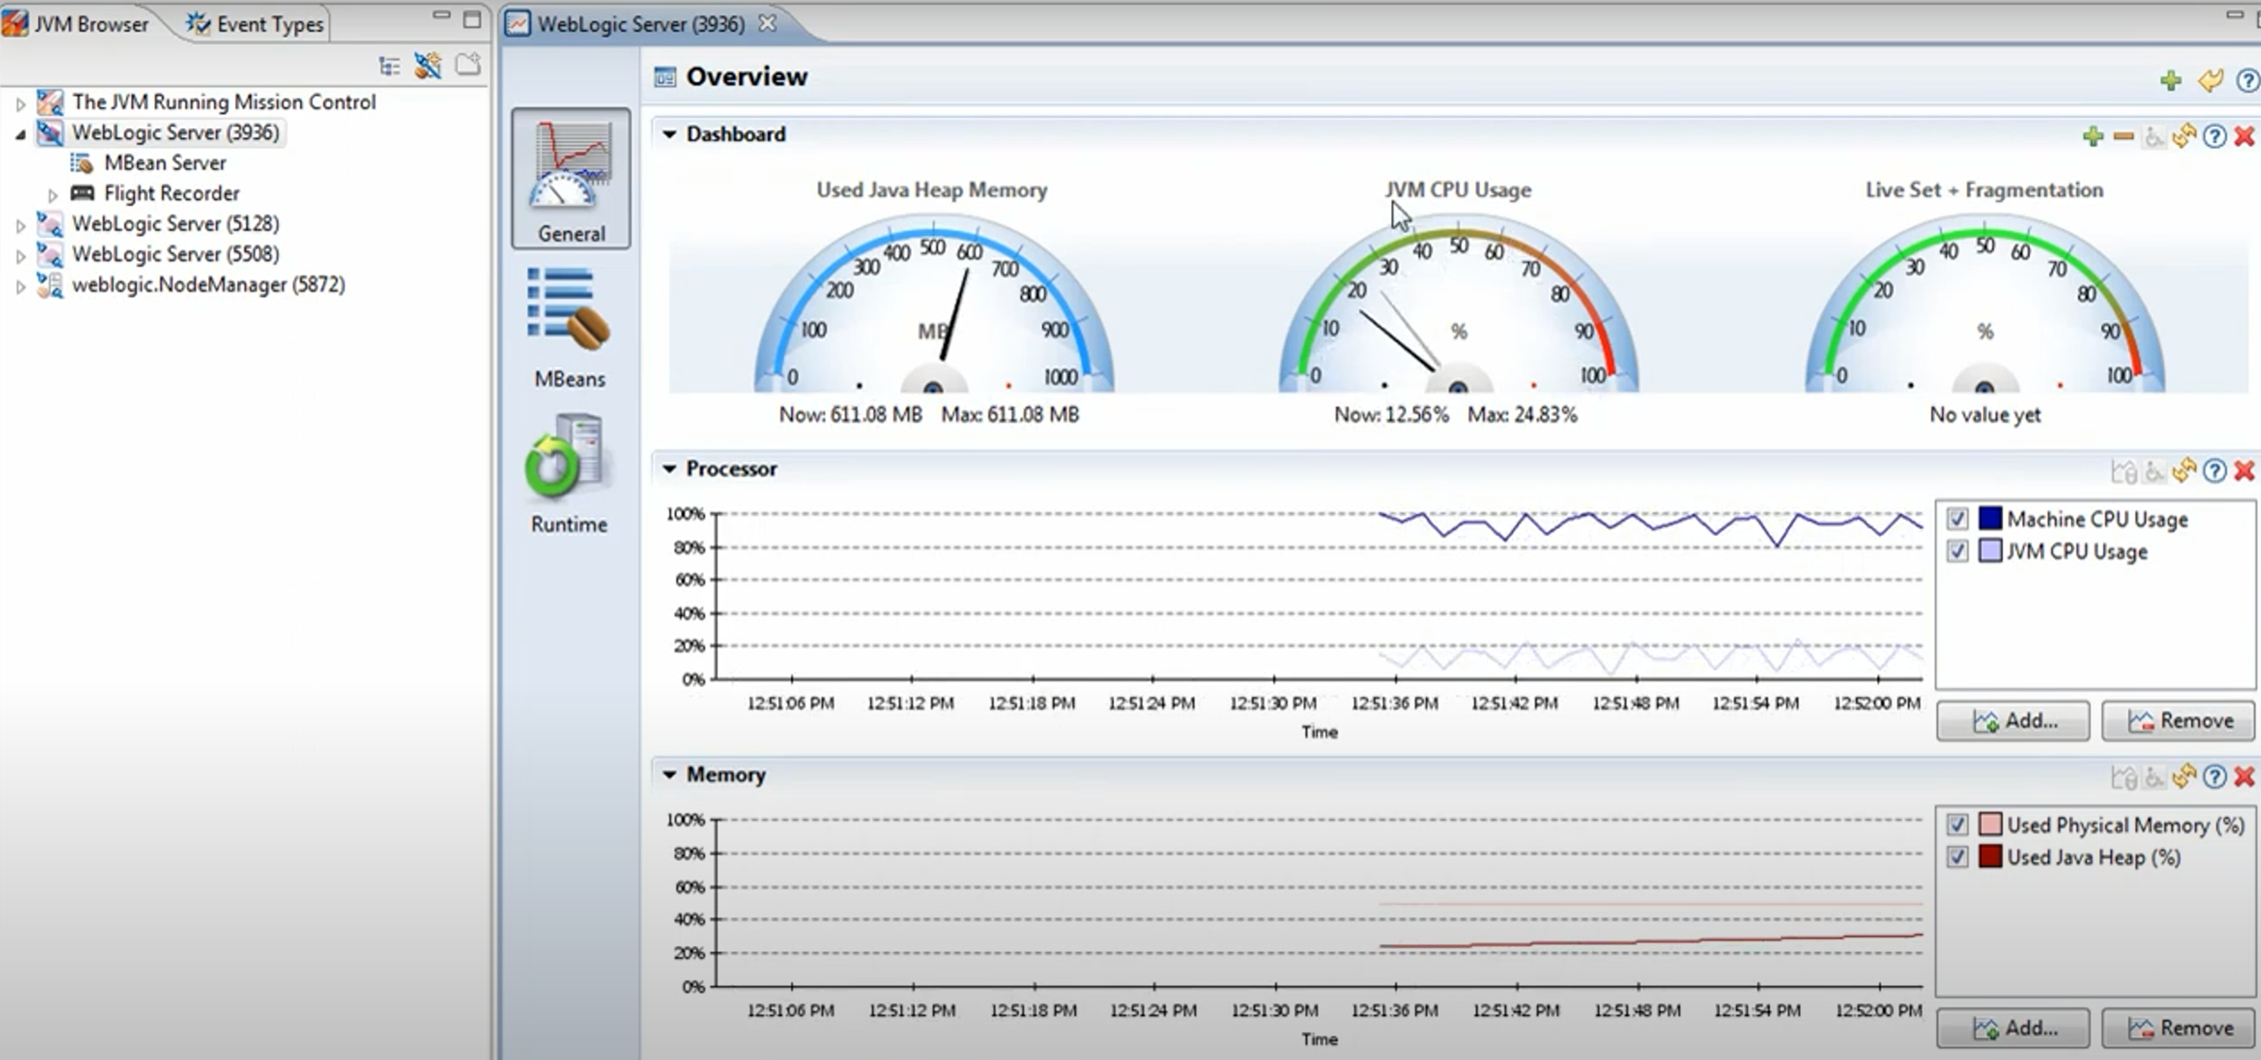
Task: Open help icon in Overview header
Action: click(2247, 80)
